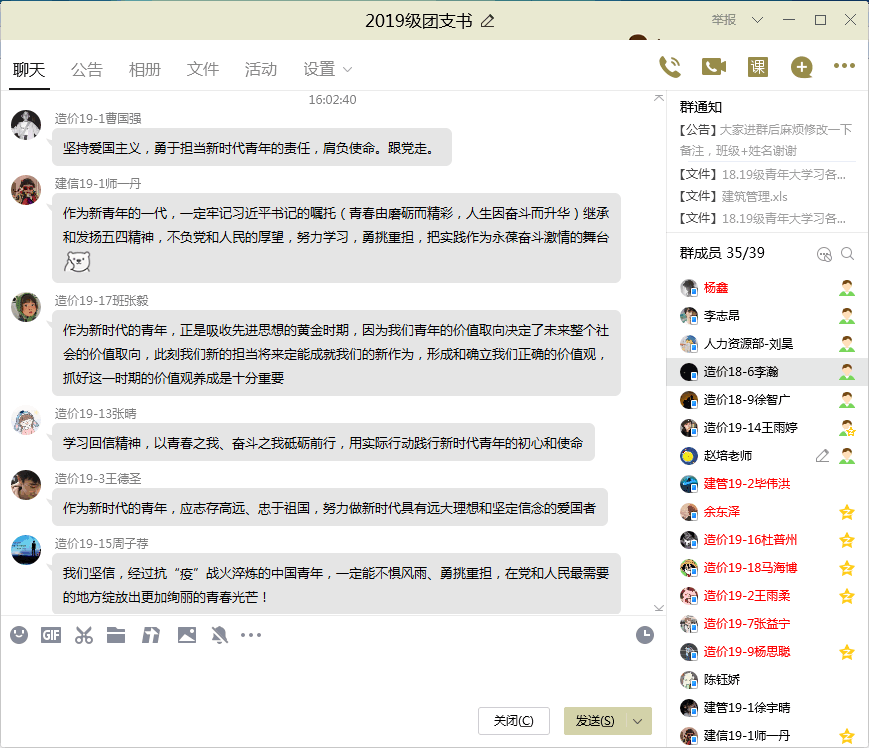The height and width of the screenshot is (748, 869).
Task: Open the emoji picker
Action: tap(19, 635)
